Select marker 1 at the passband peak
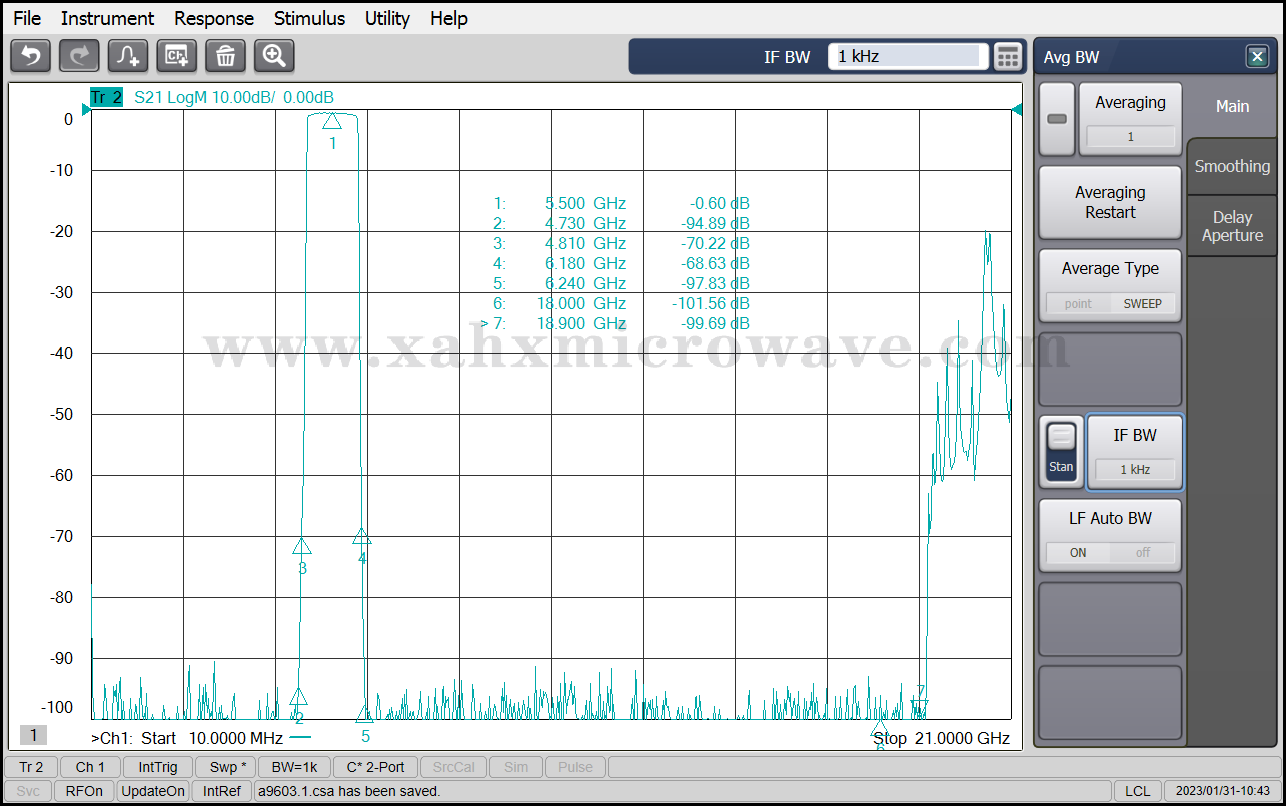This screenshot has width=1286, height=806. tap(332, 121)
